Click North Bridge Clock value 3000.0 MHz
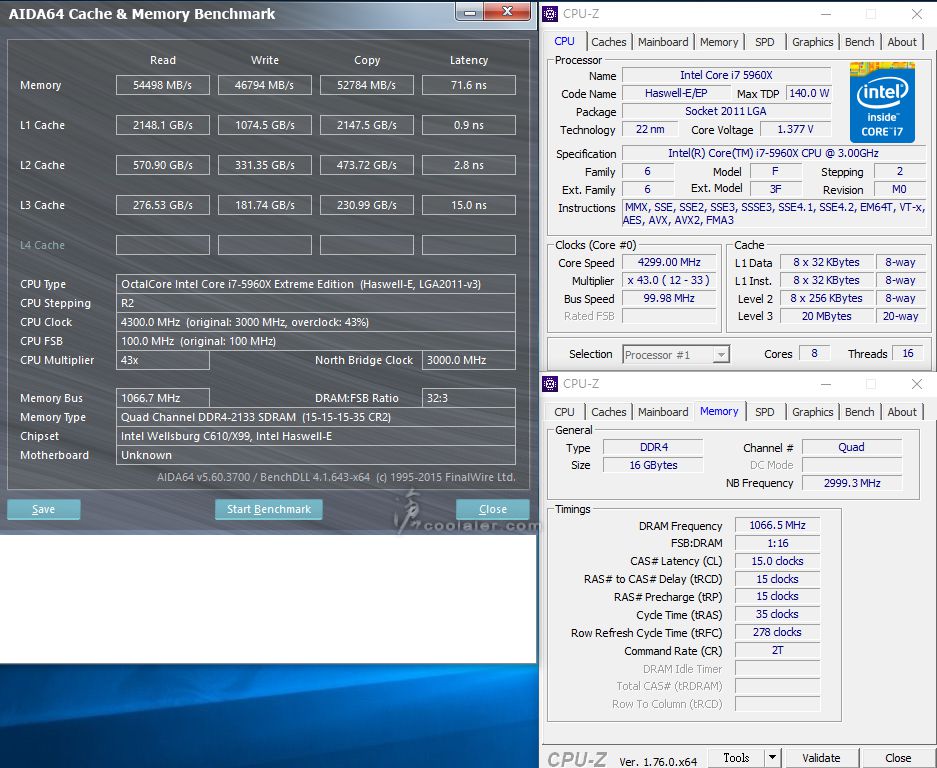This screenshot has width=937, height=768. (x=468, y=360)
